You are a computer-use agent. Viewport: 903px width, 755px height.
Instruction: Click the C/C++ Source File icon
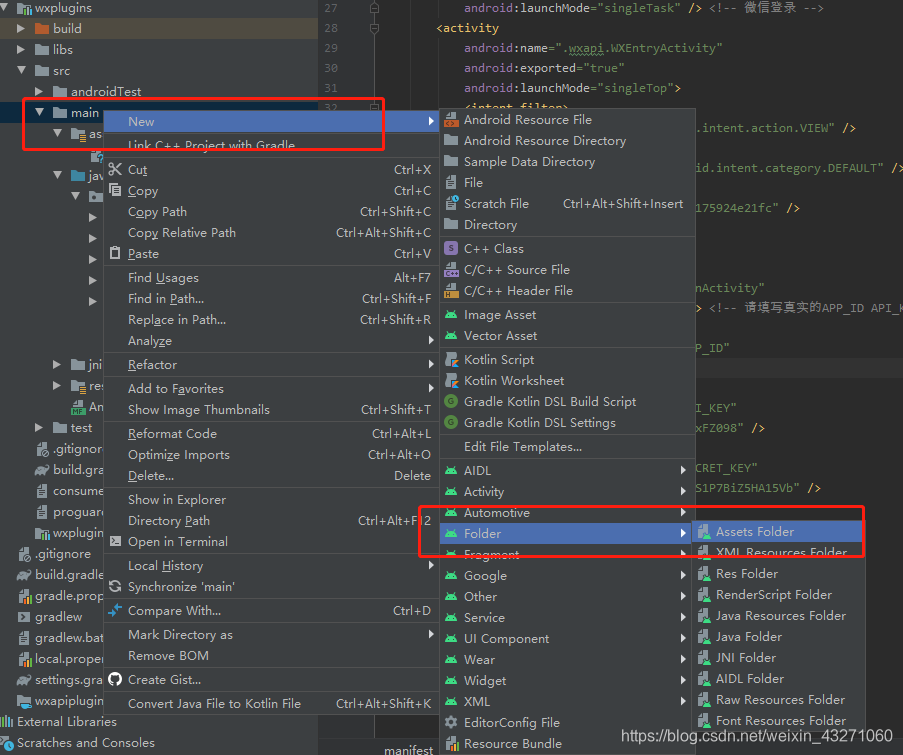[x=452, y=270]
